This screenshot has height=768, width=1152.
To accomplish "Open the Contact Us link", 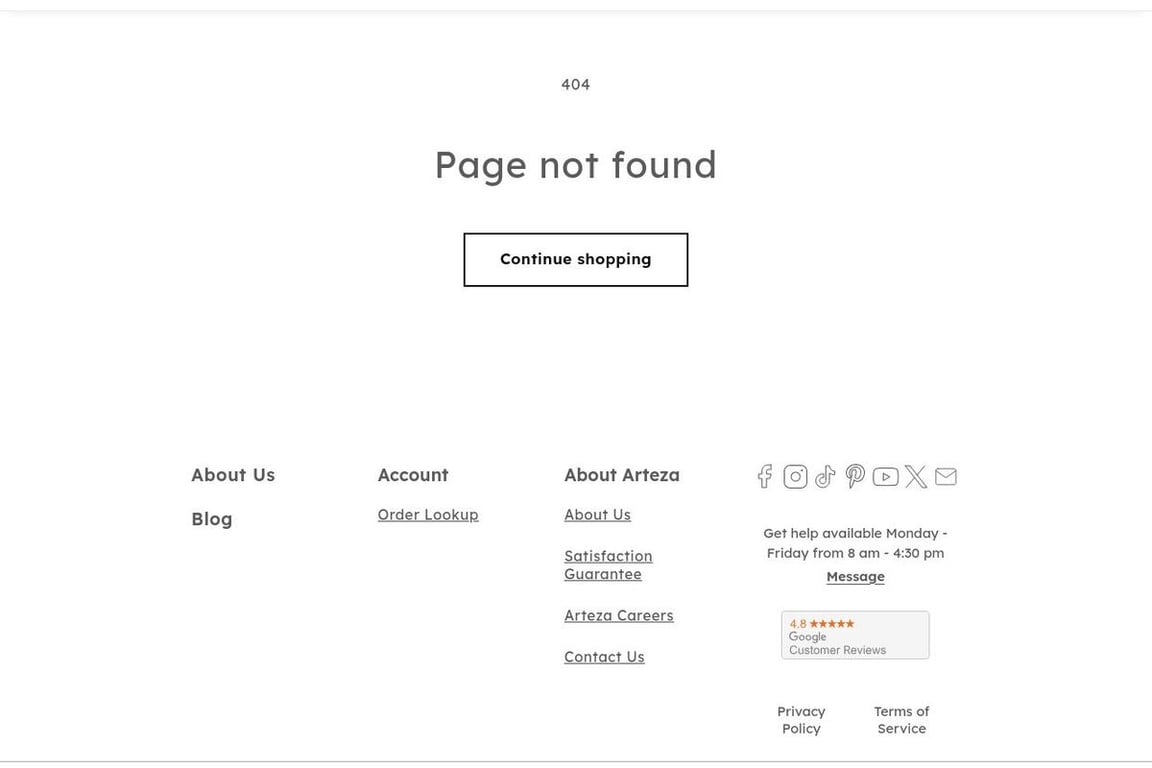I will 604,656.
